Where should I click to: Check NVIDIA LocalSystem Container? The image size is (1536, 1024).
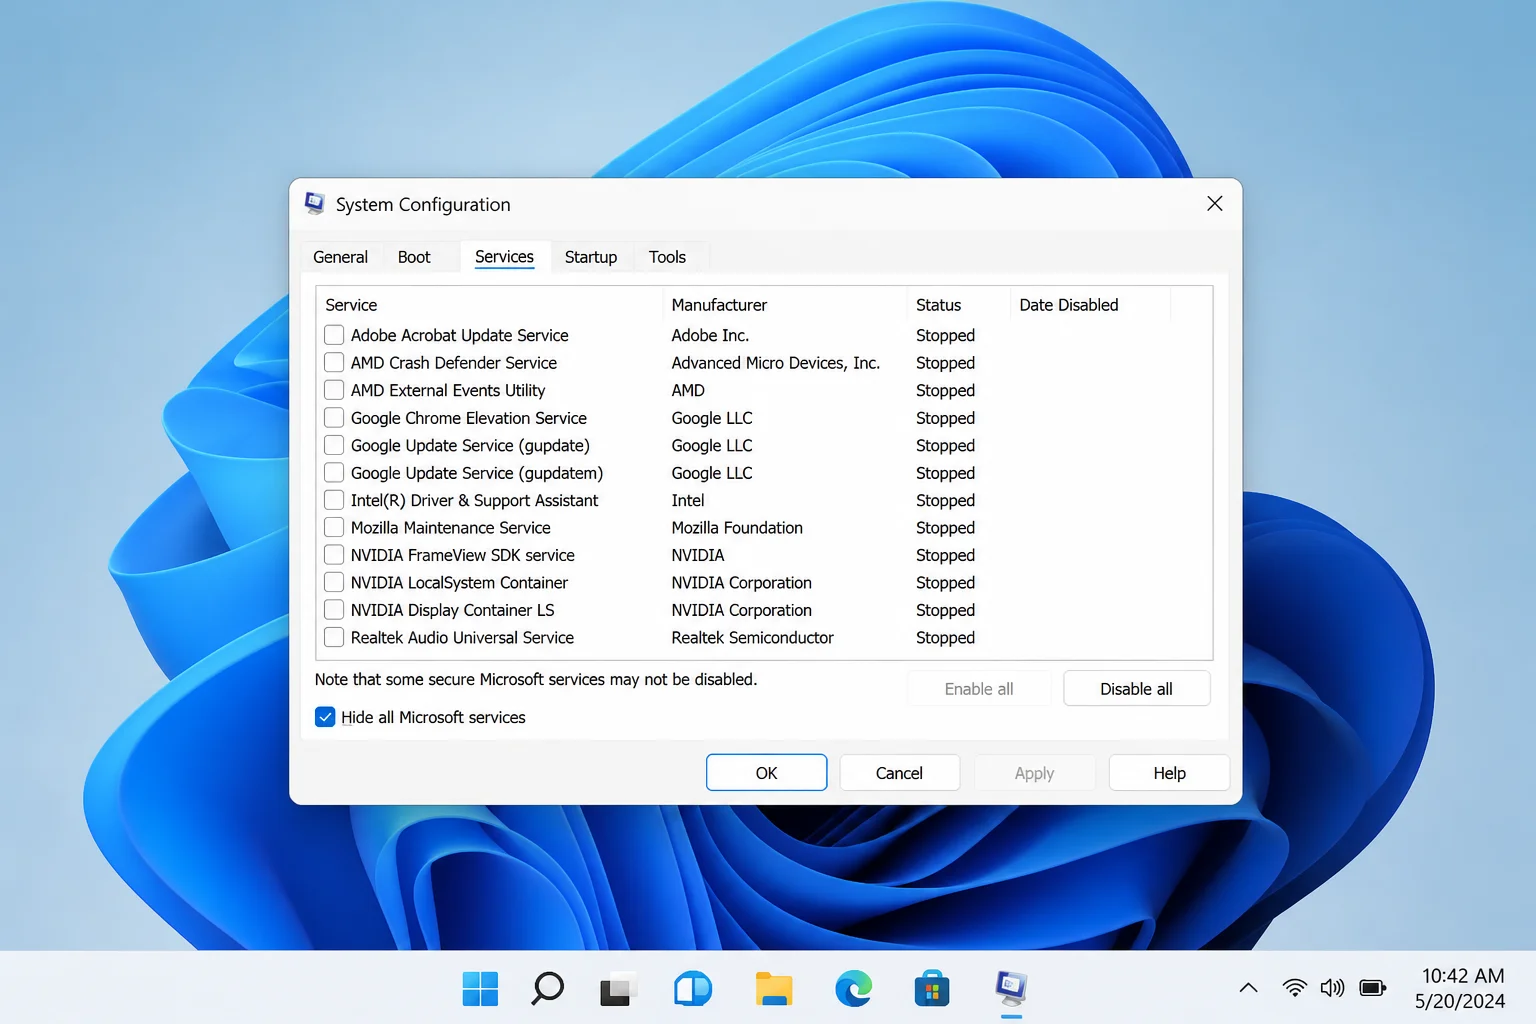coord(334,582)
